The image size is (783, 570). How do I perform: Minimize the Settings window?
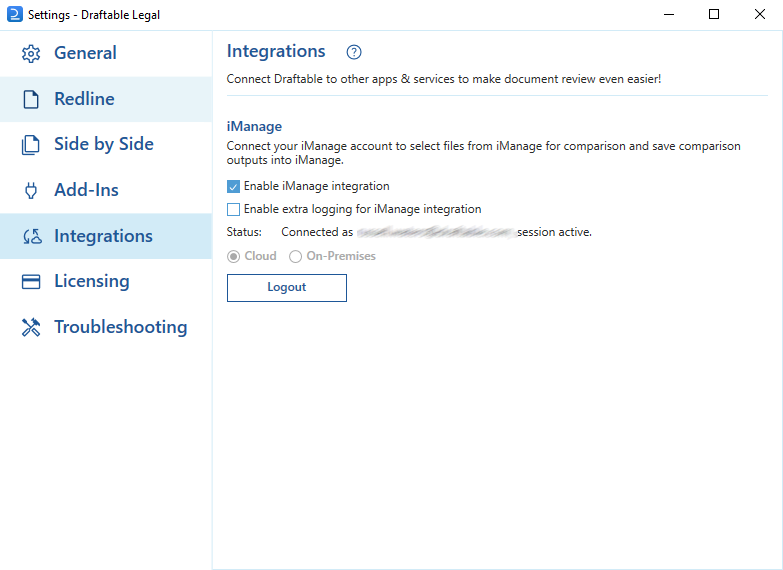point(669,14)
